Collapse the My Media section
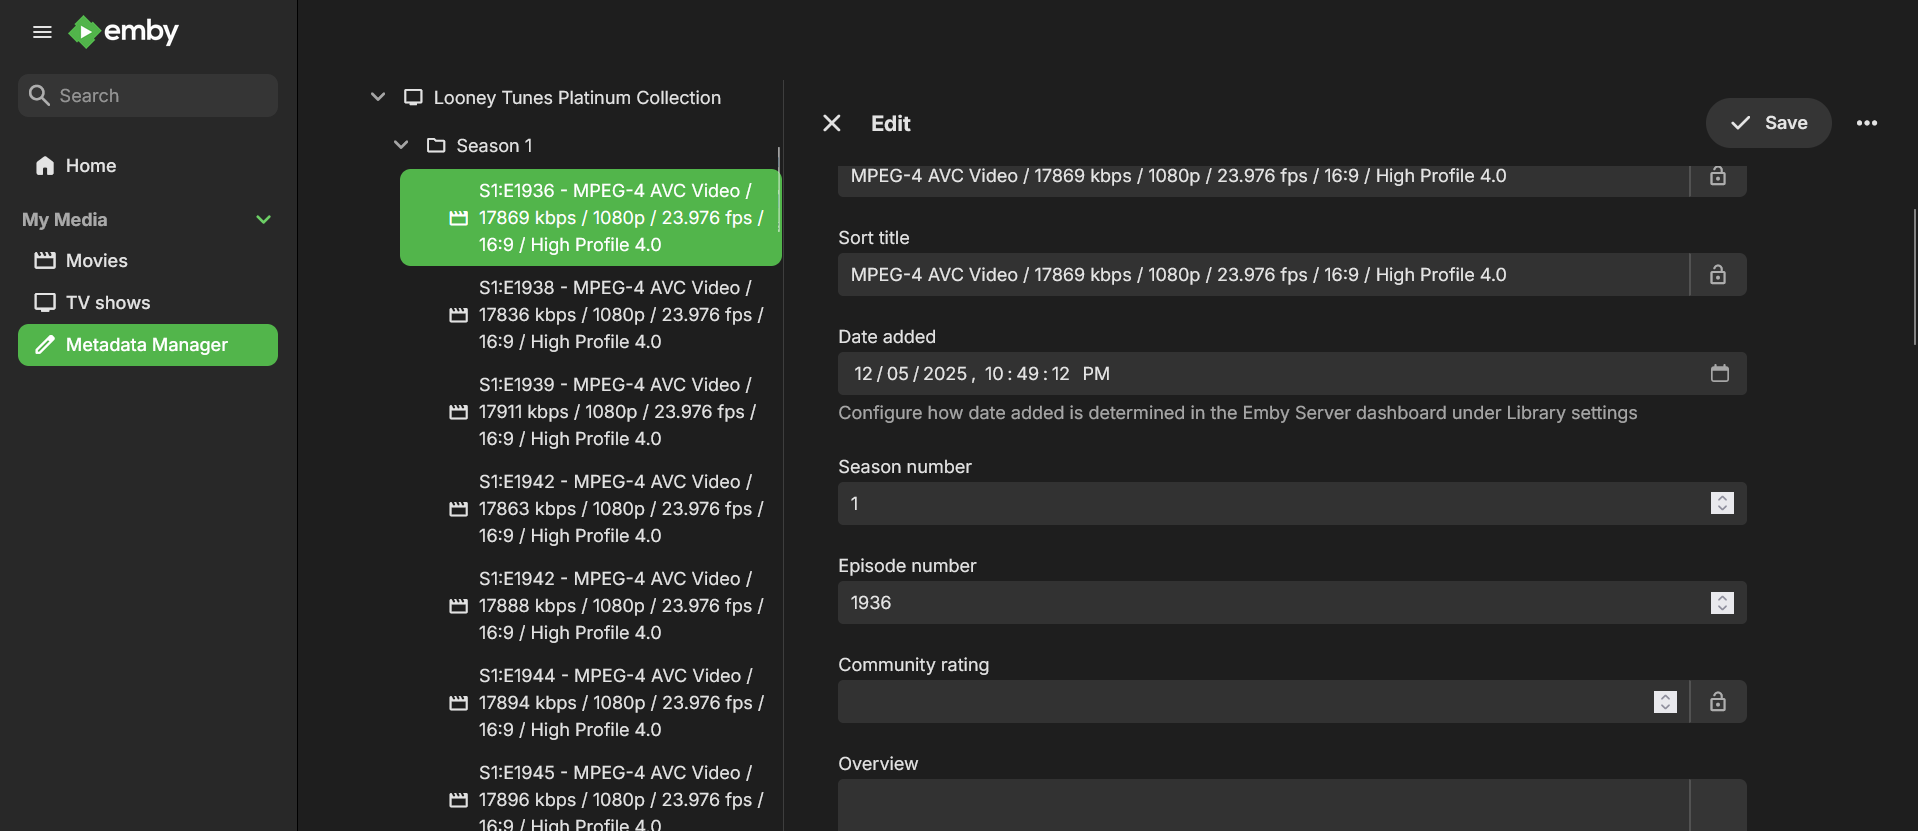Image resolution: width=1918 pixels, height=831 pixels. (x=263, y=219)
